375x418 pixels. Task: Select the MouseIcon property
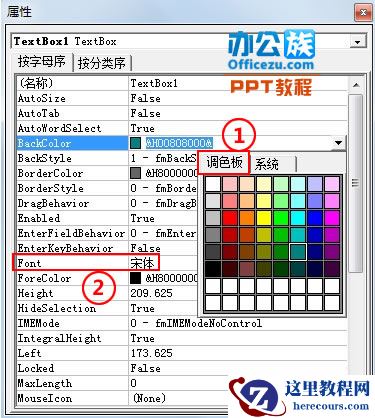45,398
